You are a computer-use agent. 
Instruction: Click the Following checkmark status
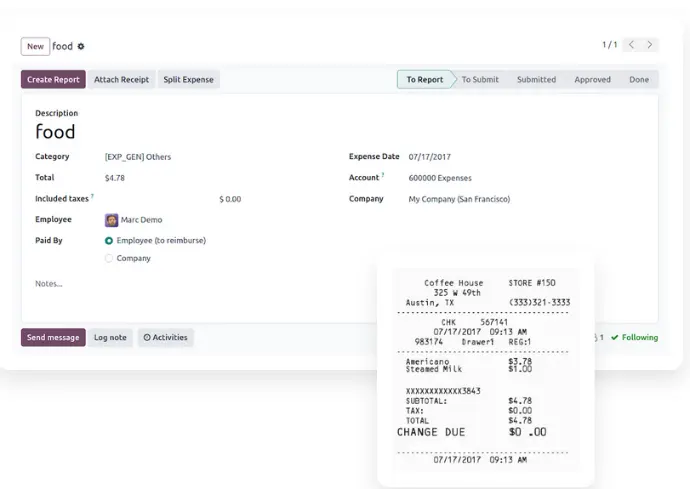pyautogui.click(x=635, y=338)
